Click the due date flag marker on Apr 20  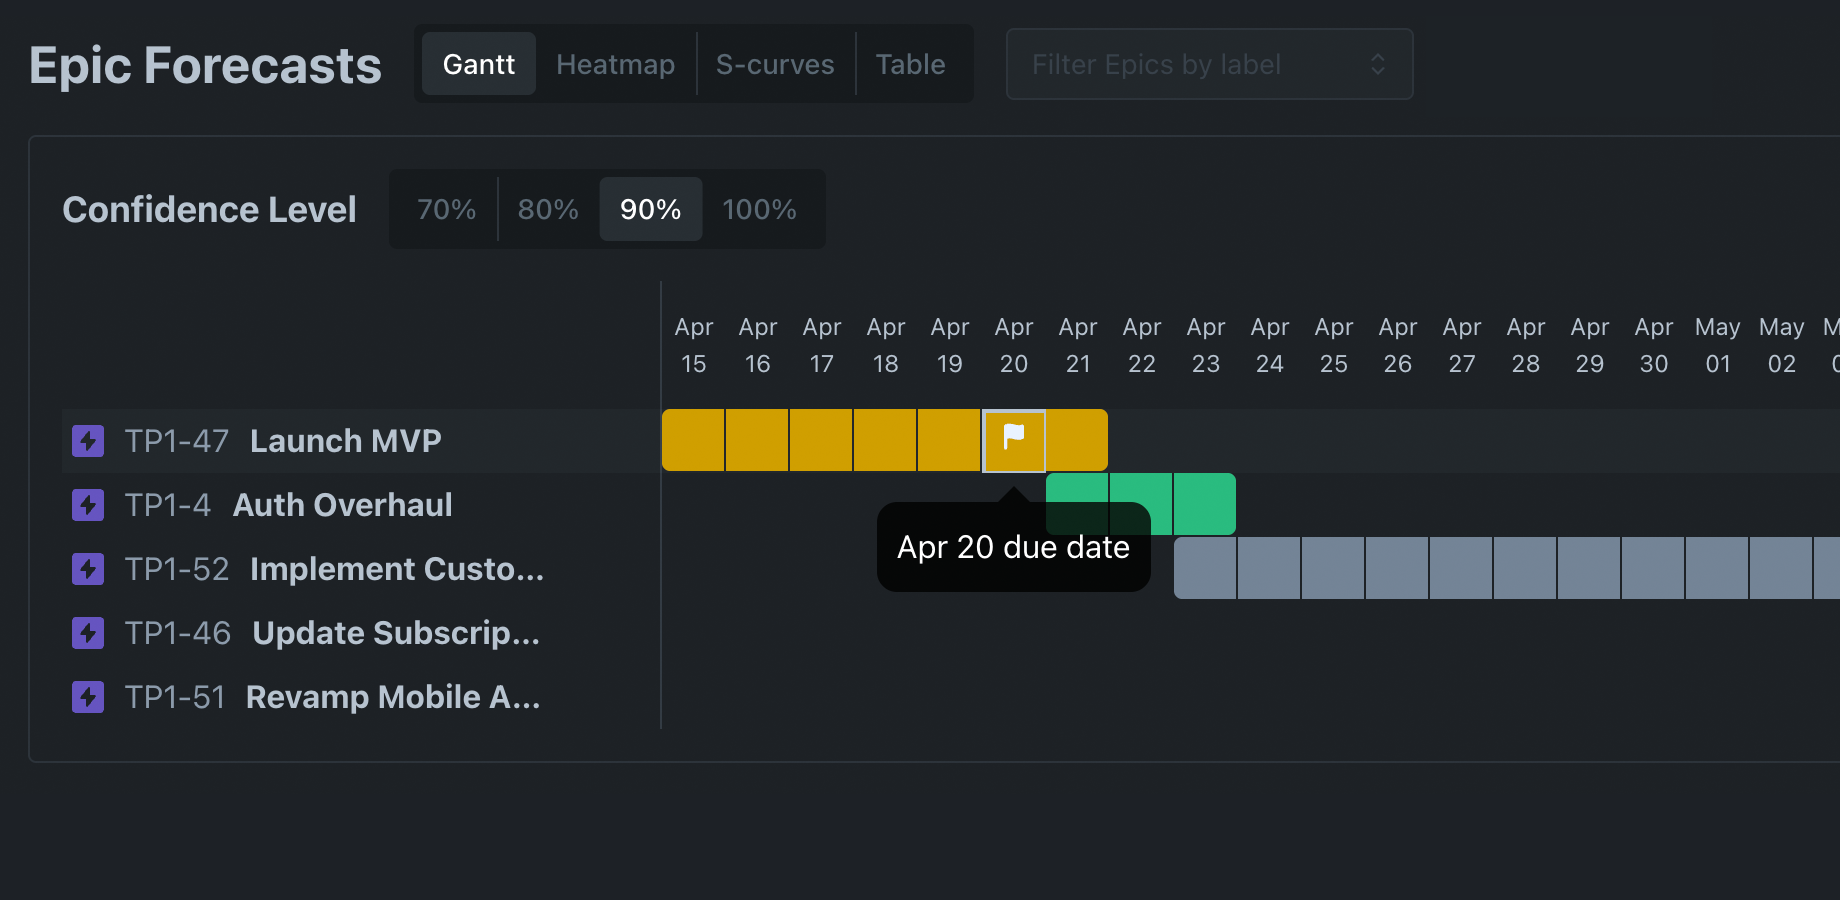click(x=1013, y=439)
